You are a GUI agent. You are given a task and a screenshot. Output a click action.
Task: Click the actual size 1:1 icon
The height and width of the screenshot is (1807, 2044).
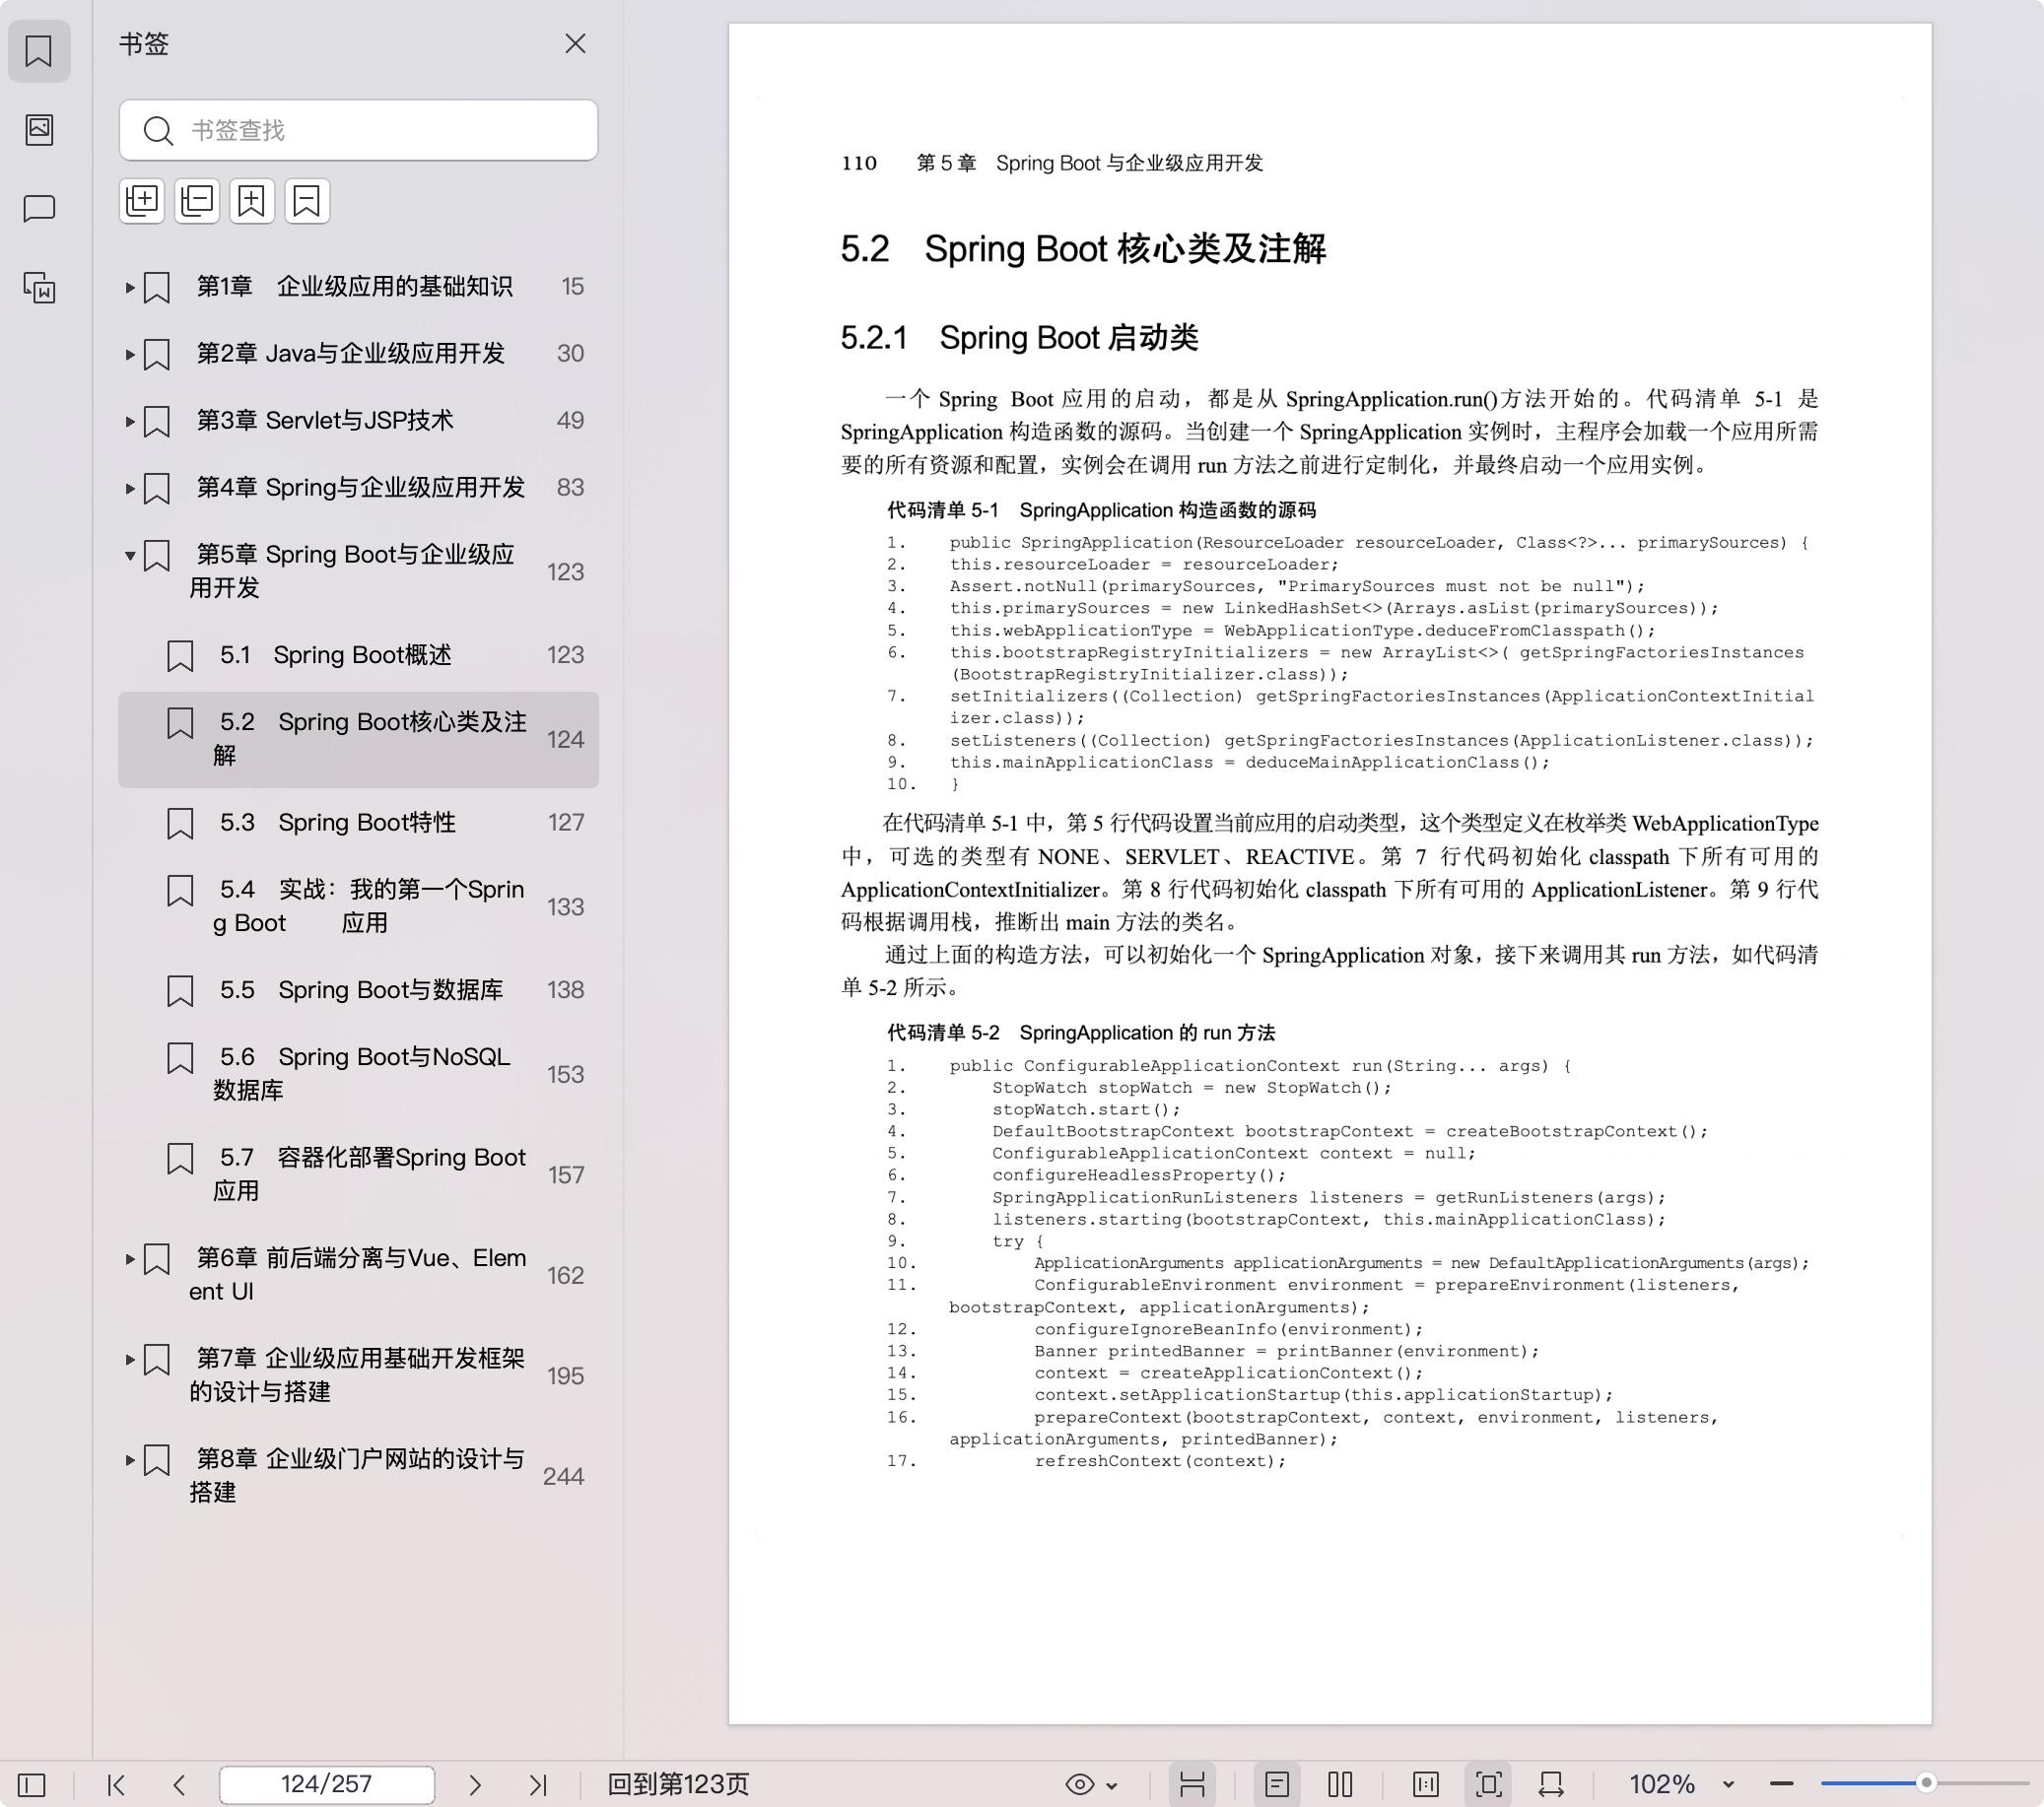(x=1426, y=1785)
